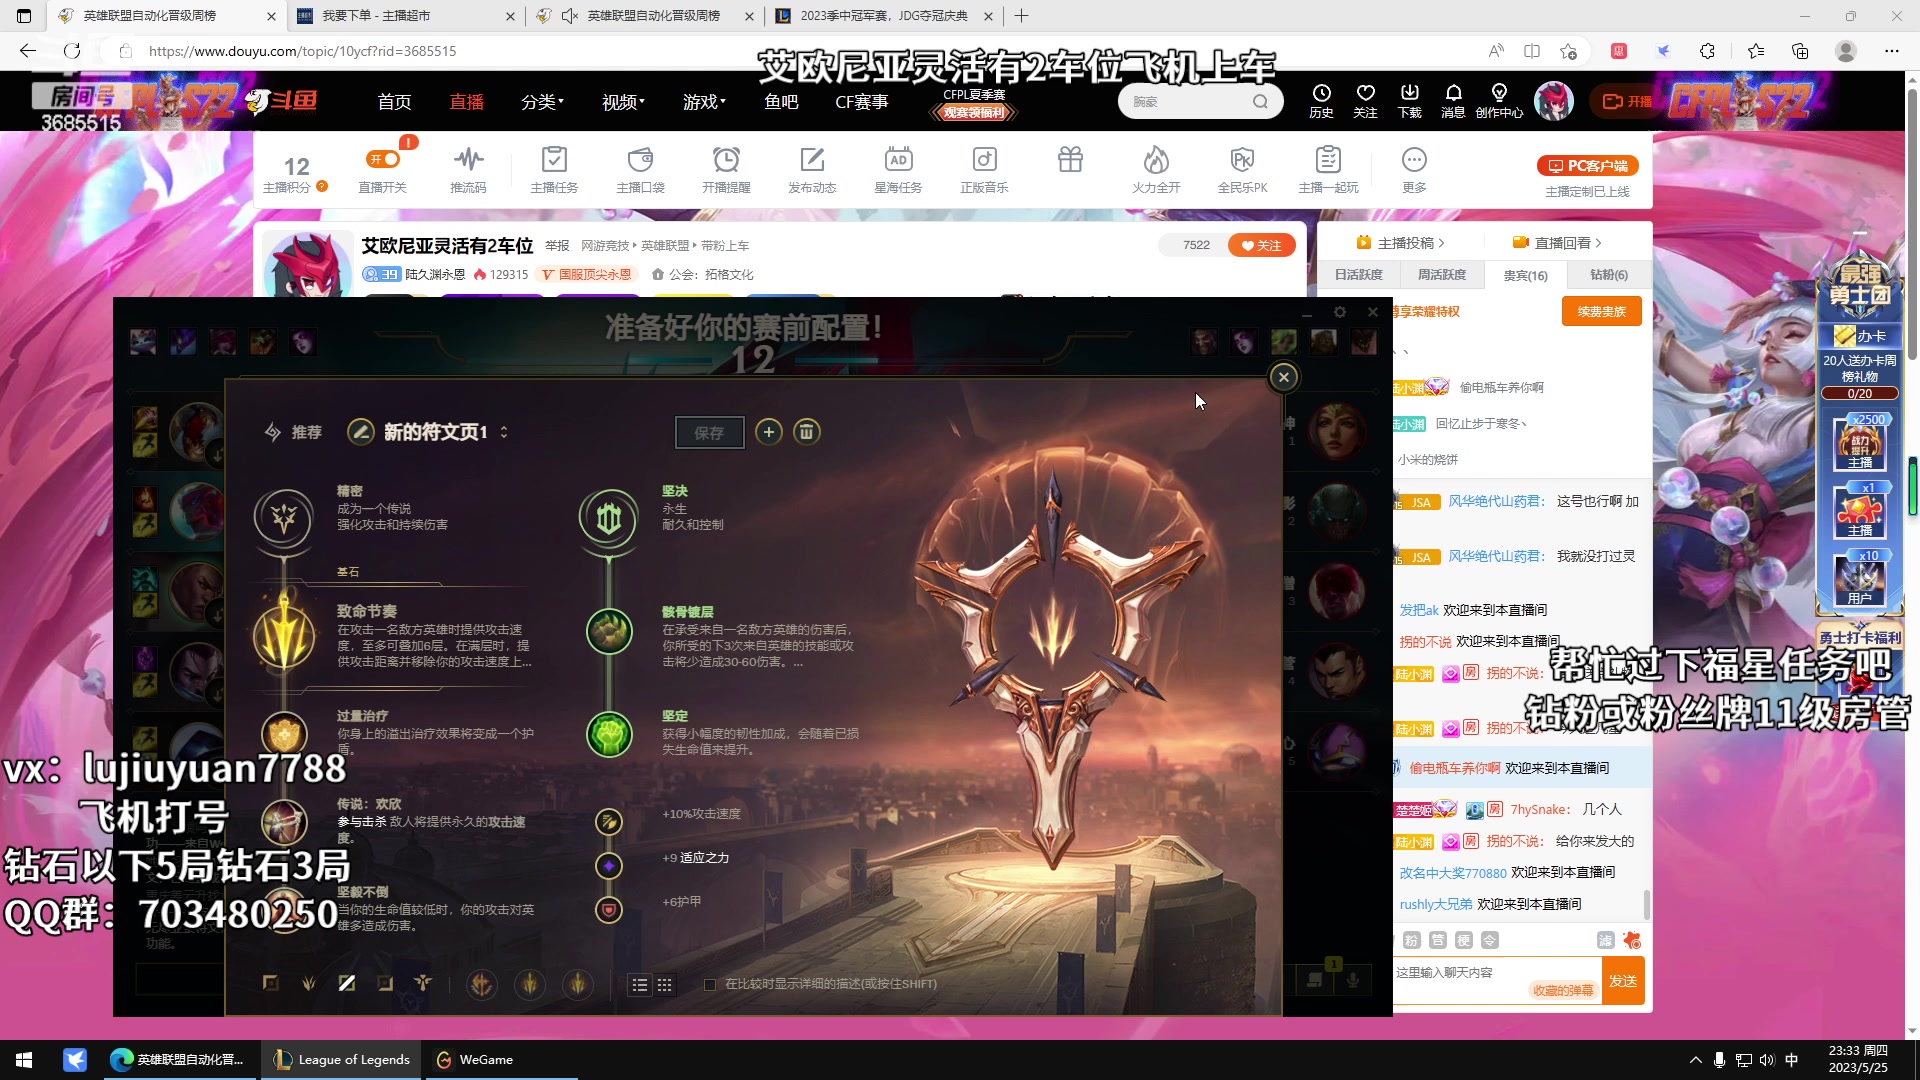Select the 坚定 rune icon

[x=609, y=734]
